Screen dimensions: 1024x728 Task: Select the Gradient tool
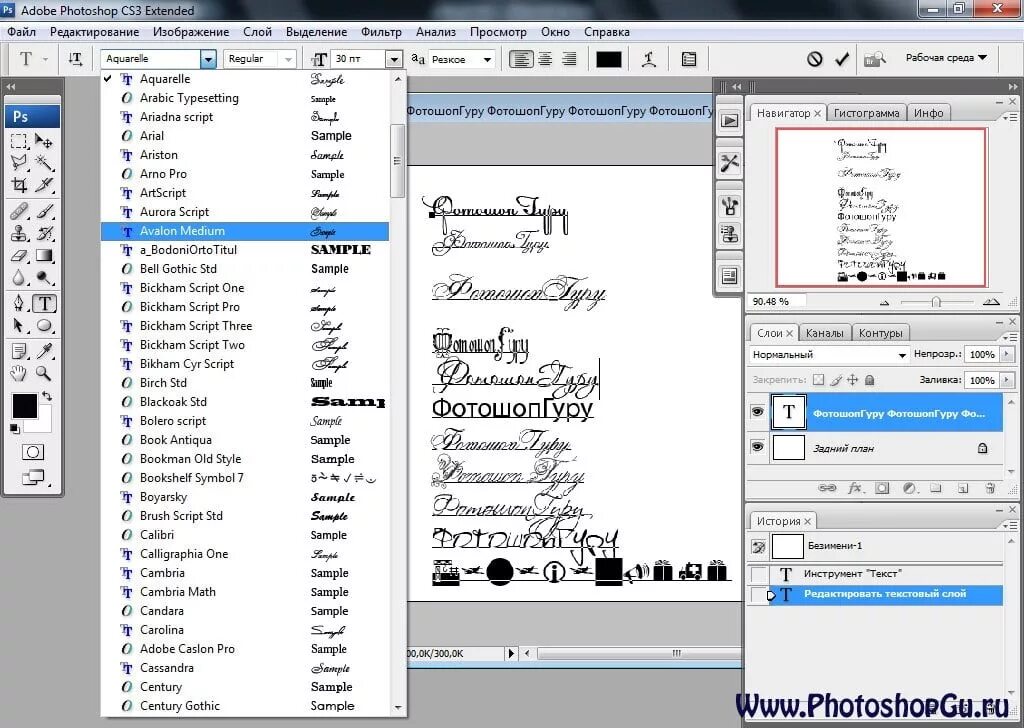pos(44,255)
